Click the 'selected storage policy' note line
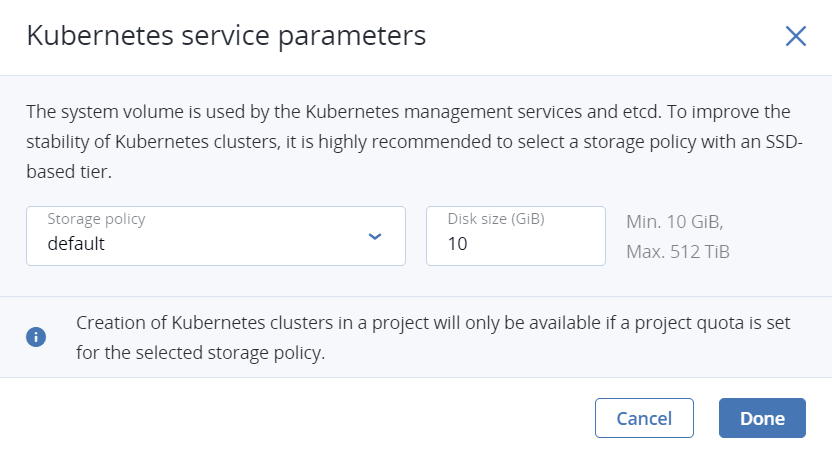The height and width of the screenshot is (454, 832). coord(200,353)
